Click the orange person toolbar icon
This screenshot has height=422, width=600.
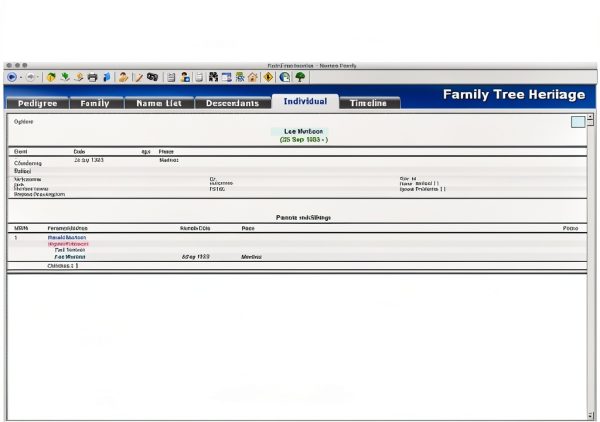click(123, 77)
